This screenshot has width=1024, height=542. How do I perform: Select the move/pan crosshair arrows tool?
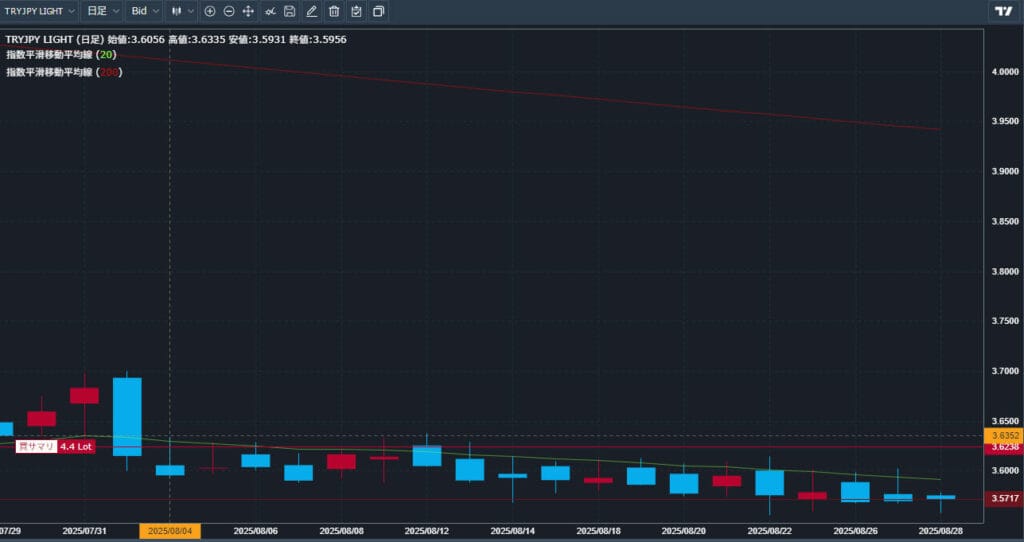pyautogui.click(x=248, y=11)
